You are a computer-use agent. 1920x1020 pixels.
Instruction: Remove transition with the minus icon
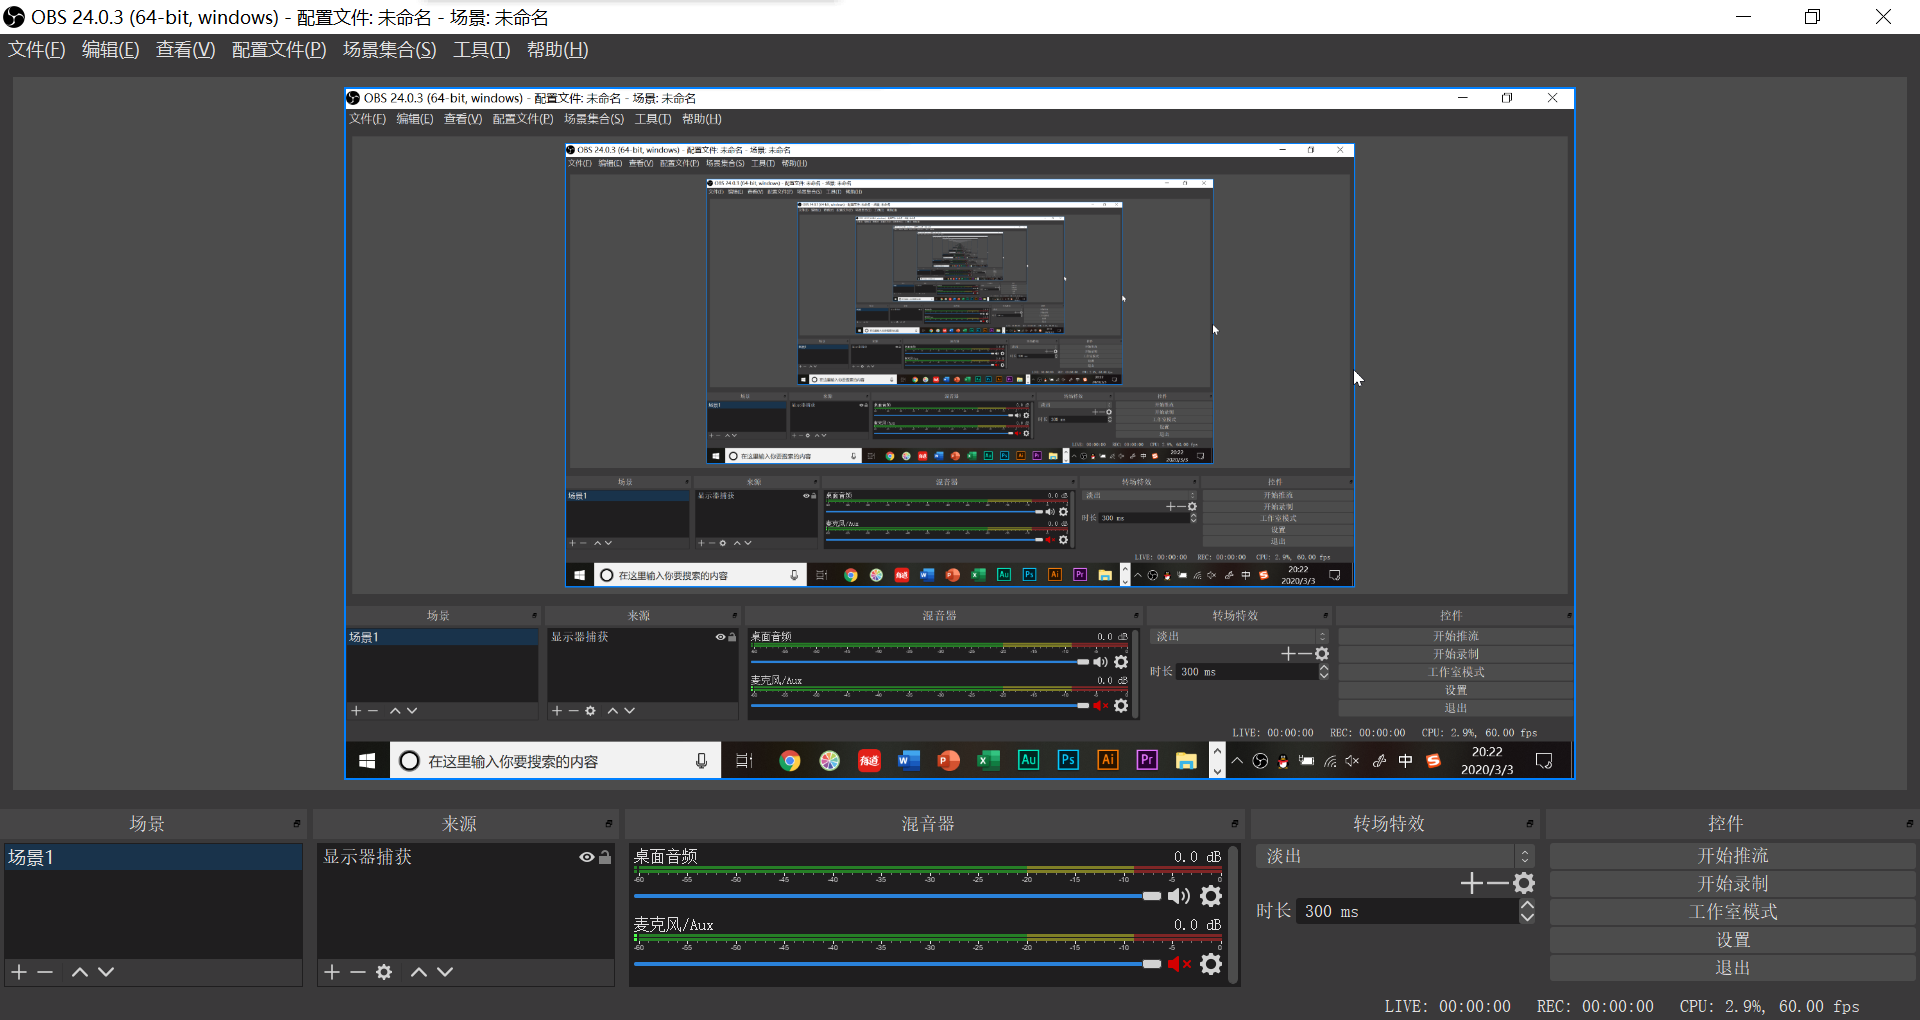click(1497, 883)
